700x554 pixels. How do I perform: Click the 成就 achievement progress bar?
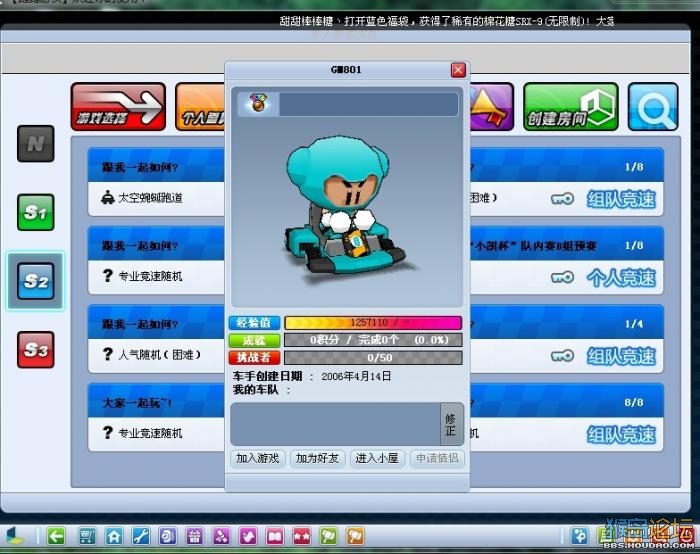(x=373, y=340)
